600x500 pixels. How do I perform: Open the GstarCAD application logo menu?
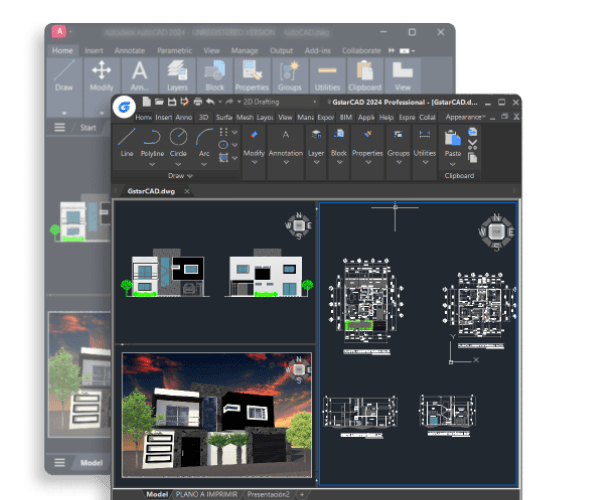[124, 107]
